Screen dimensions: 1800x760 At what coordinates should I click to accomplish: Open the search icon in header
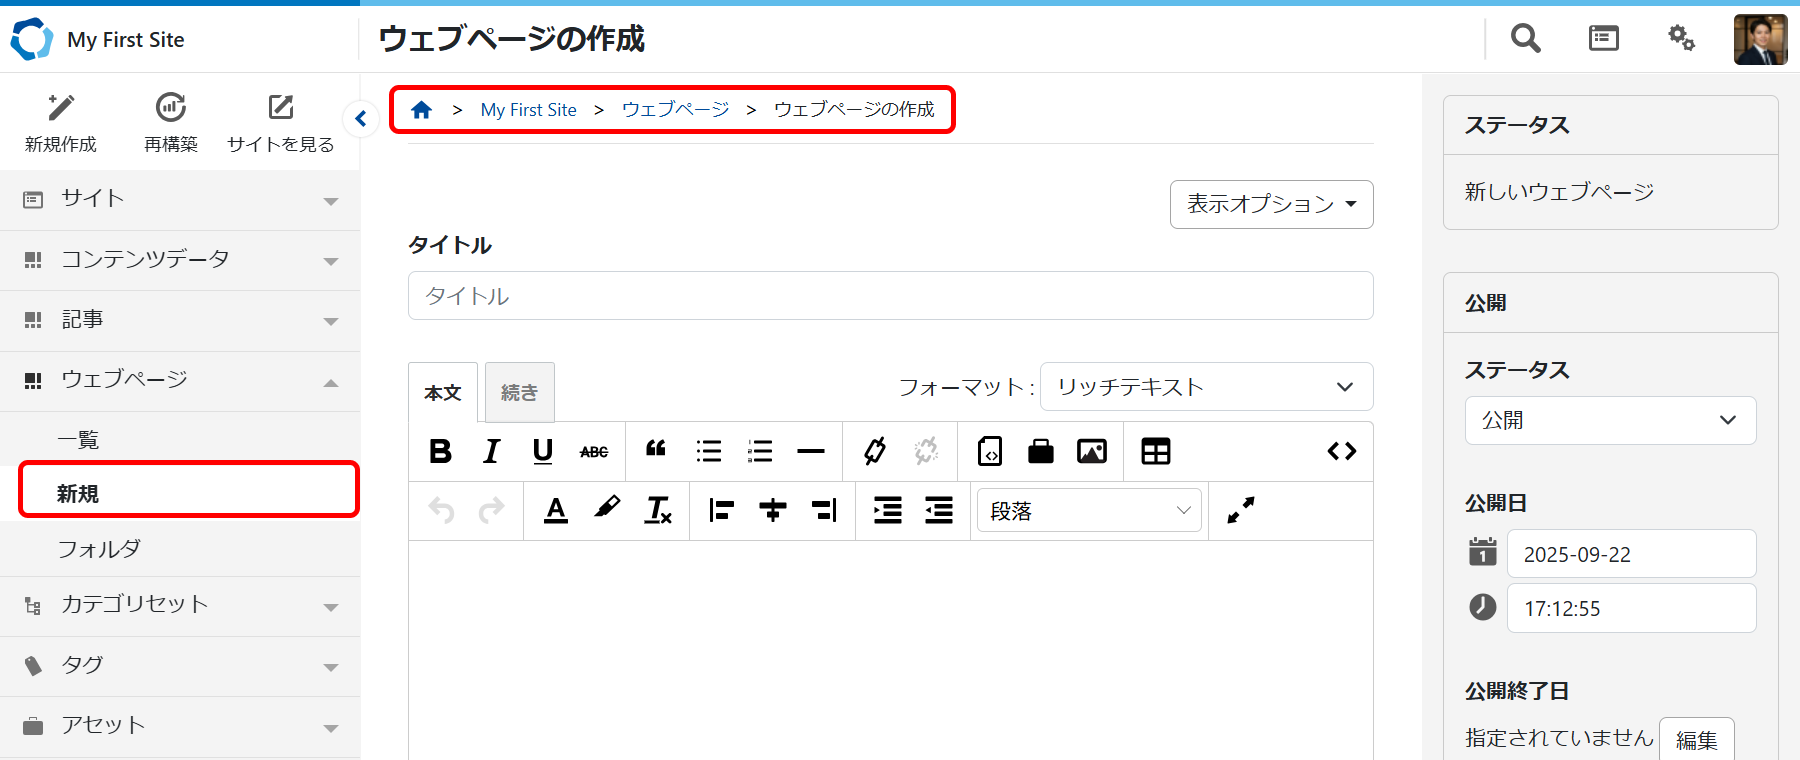[1525, 39]
